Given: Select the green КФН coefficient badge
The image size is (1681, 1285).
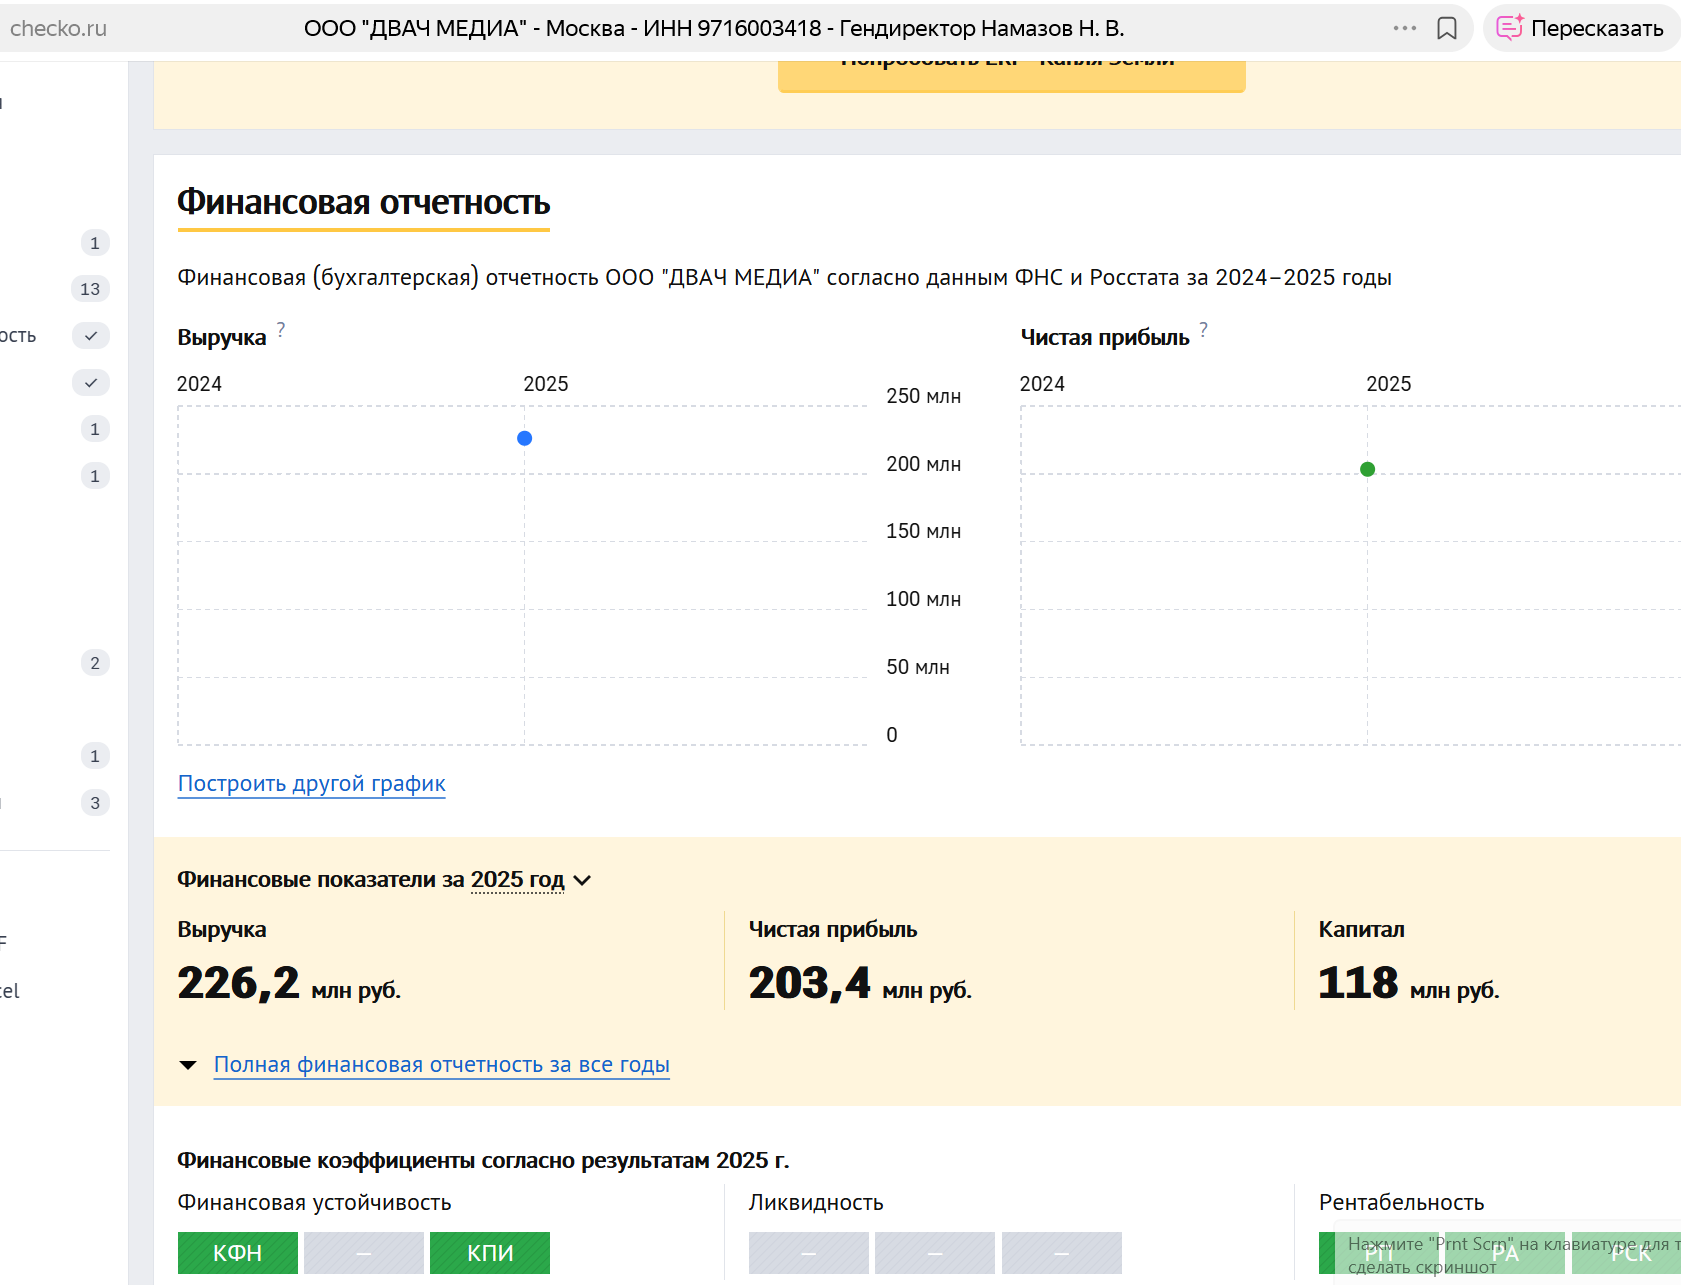Looking at the screenshot, I should pos(238,1253).
